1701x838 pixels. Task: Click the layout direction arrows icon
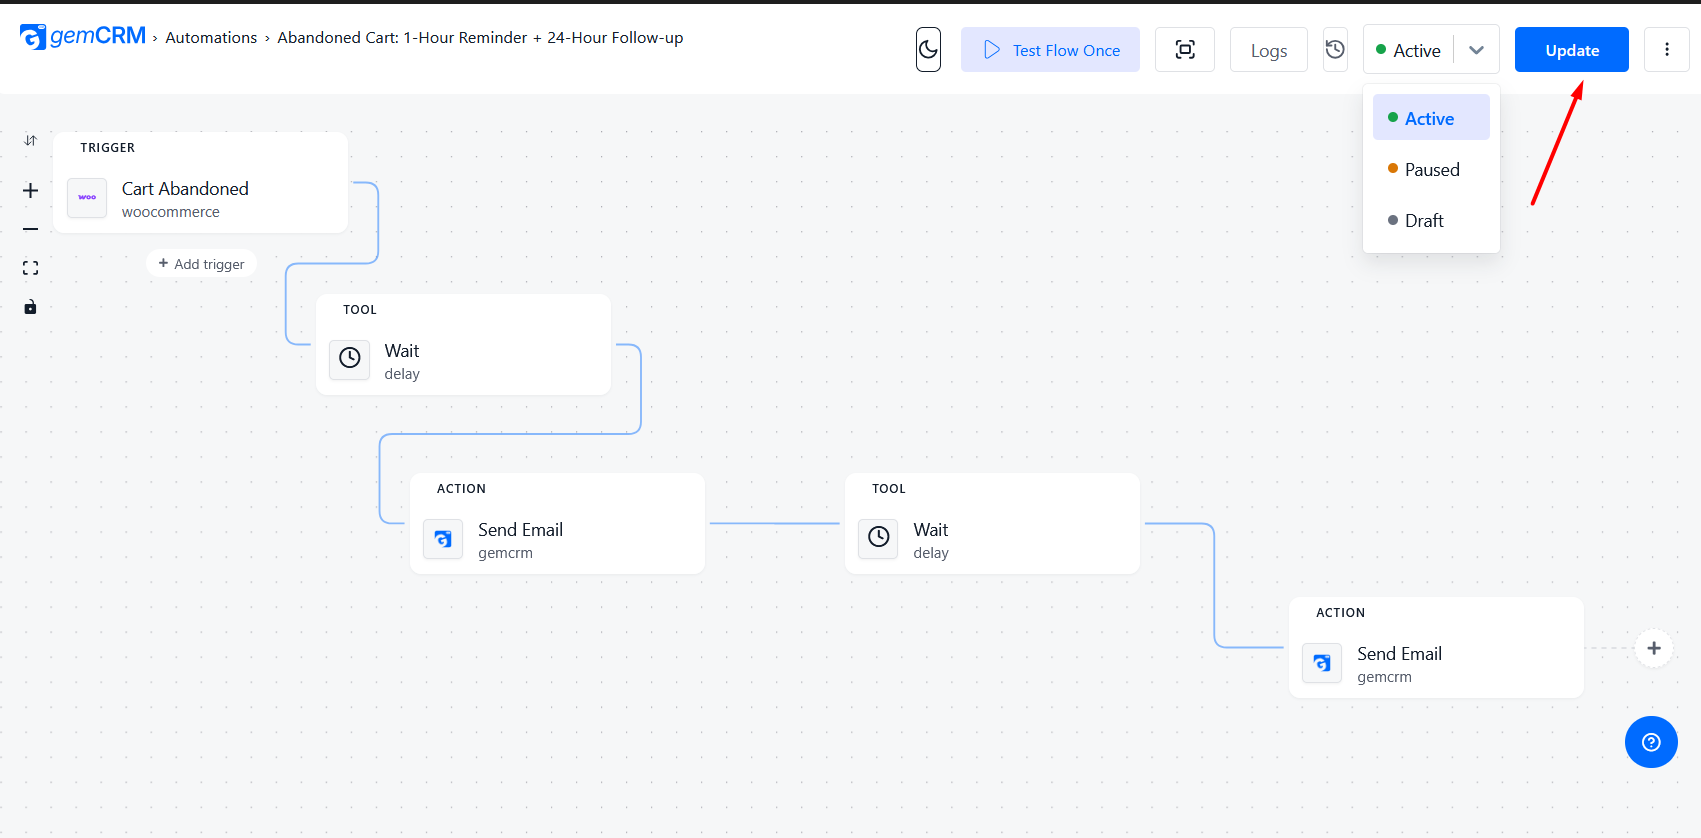(31, 140)
